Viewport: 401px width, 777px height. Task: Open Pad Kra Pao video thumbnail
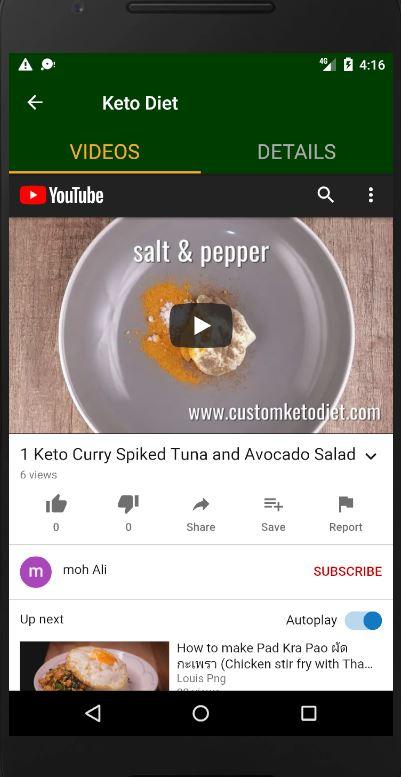pyautogui.click(x=94, y=666)
